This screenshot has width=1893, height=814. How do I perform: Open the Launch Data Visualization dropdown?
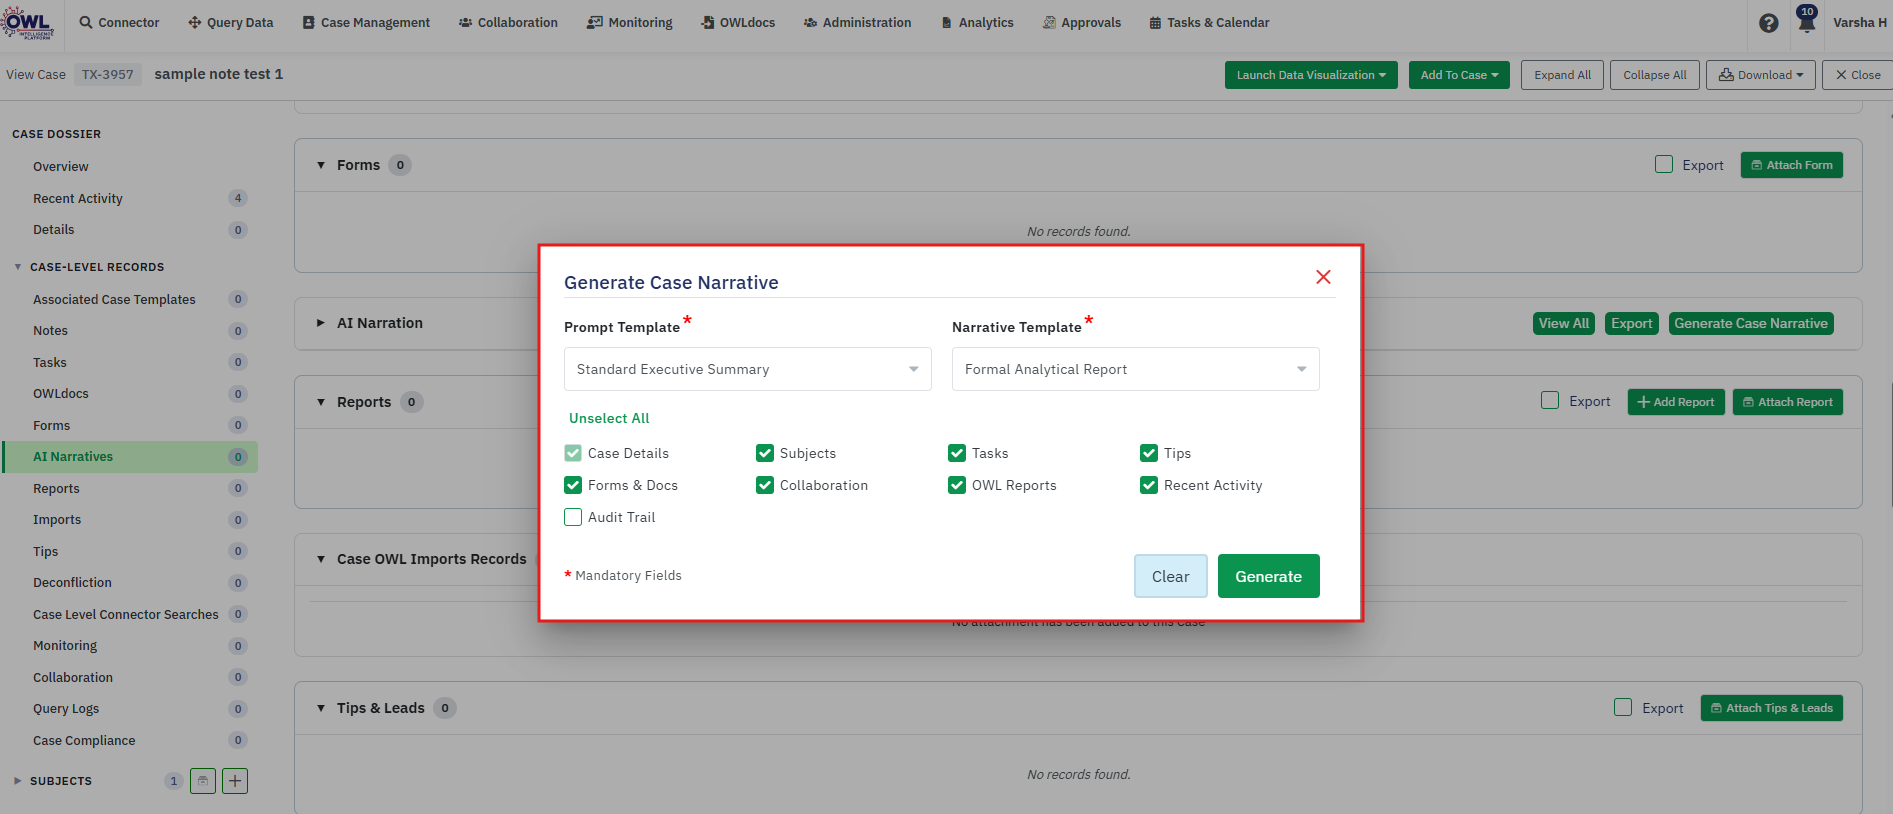1311,75
